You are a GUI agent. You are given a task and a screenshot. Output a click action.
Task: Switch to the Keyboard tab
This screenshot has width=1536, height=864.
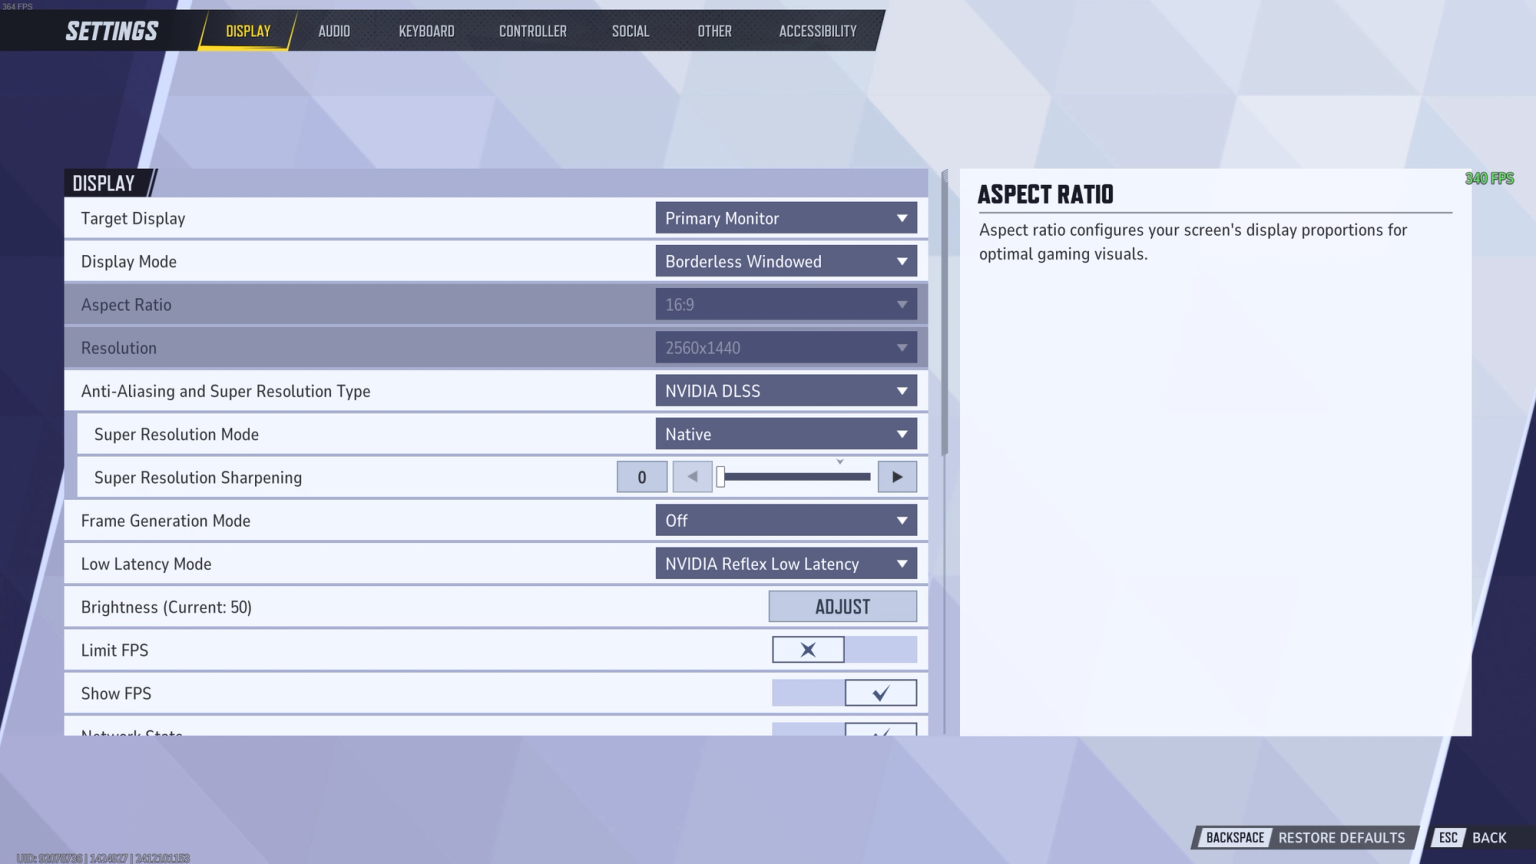click(427, 30)
